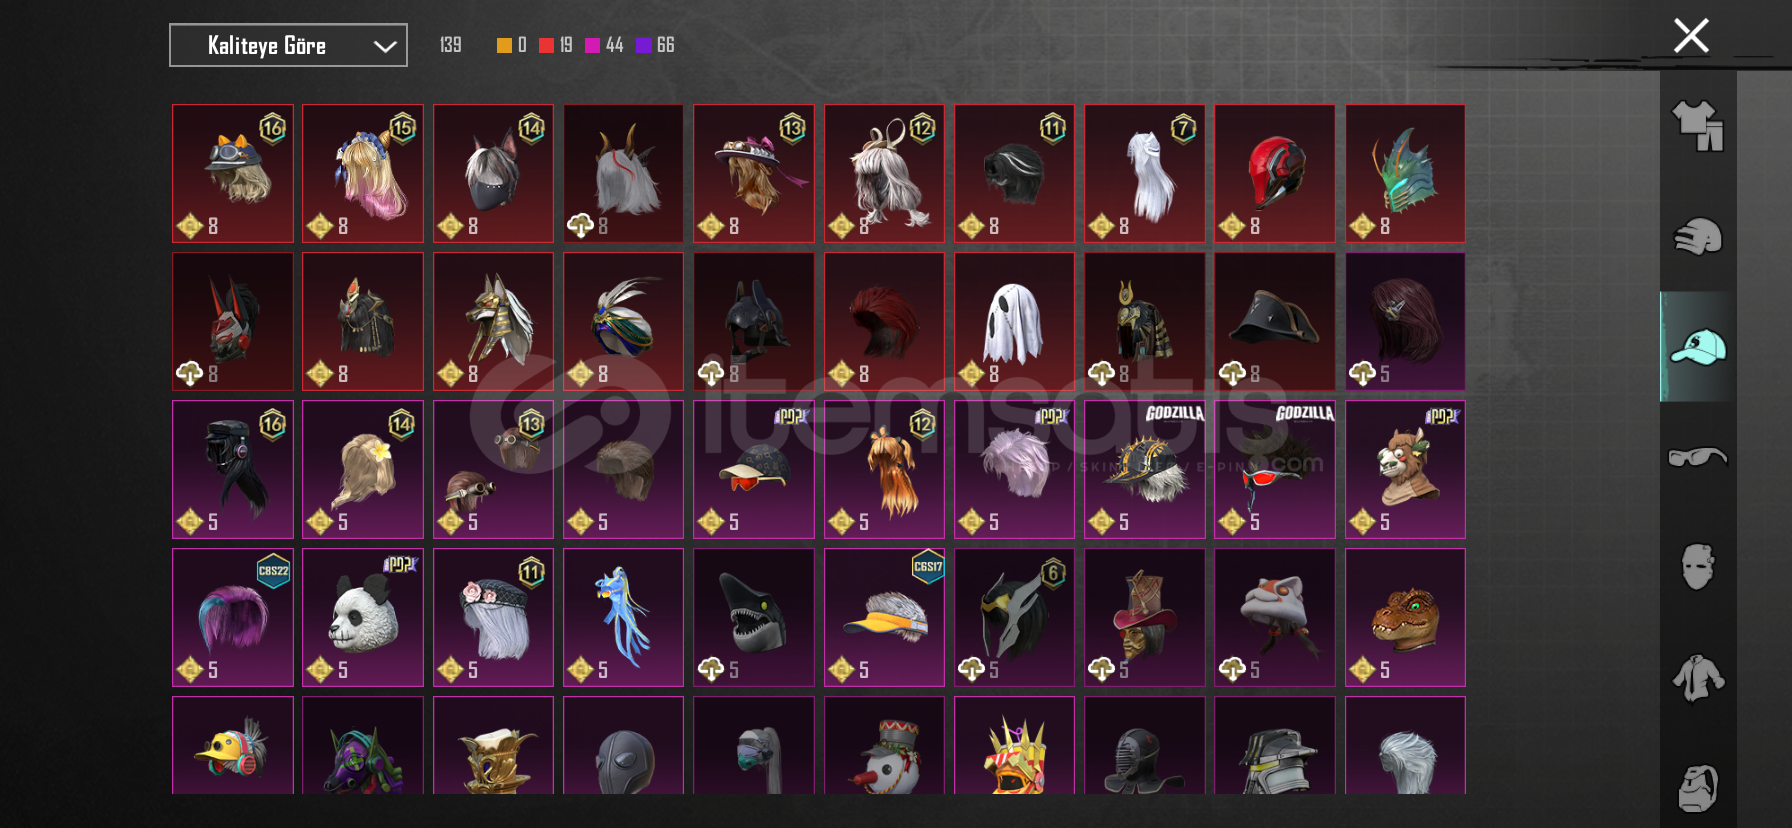
Task: Open the sunglasses category icon
Action: coord(1698,457)
